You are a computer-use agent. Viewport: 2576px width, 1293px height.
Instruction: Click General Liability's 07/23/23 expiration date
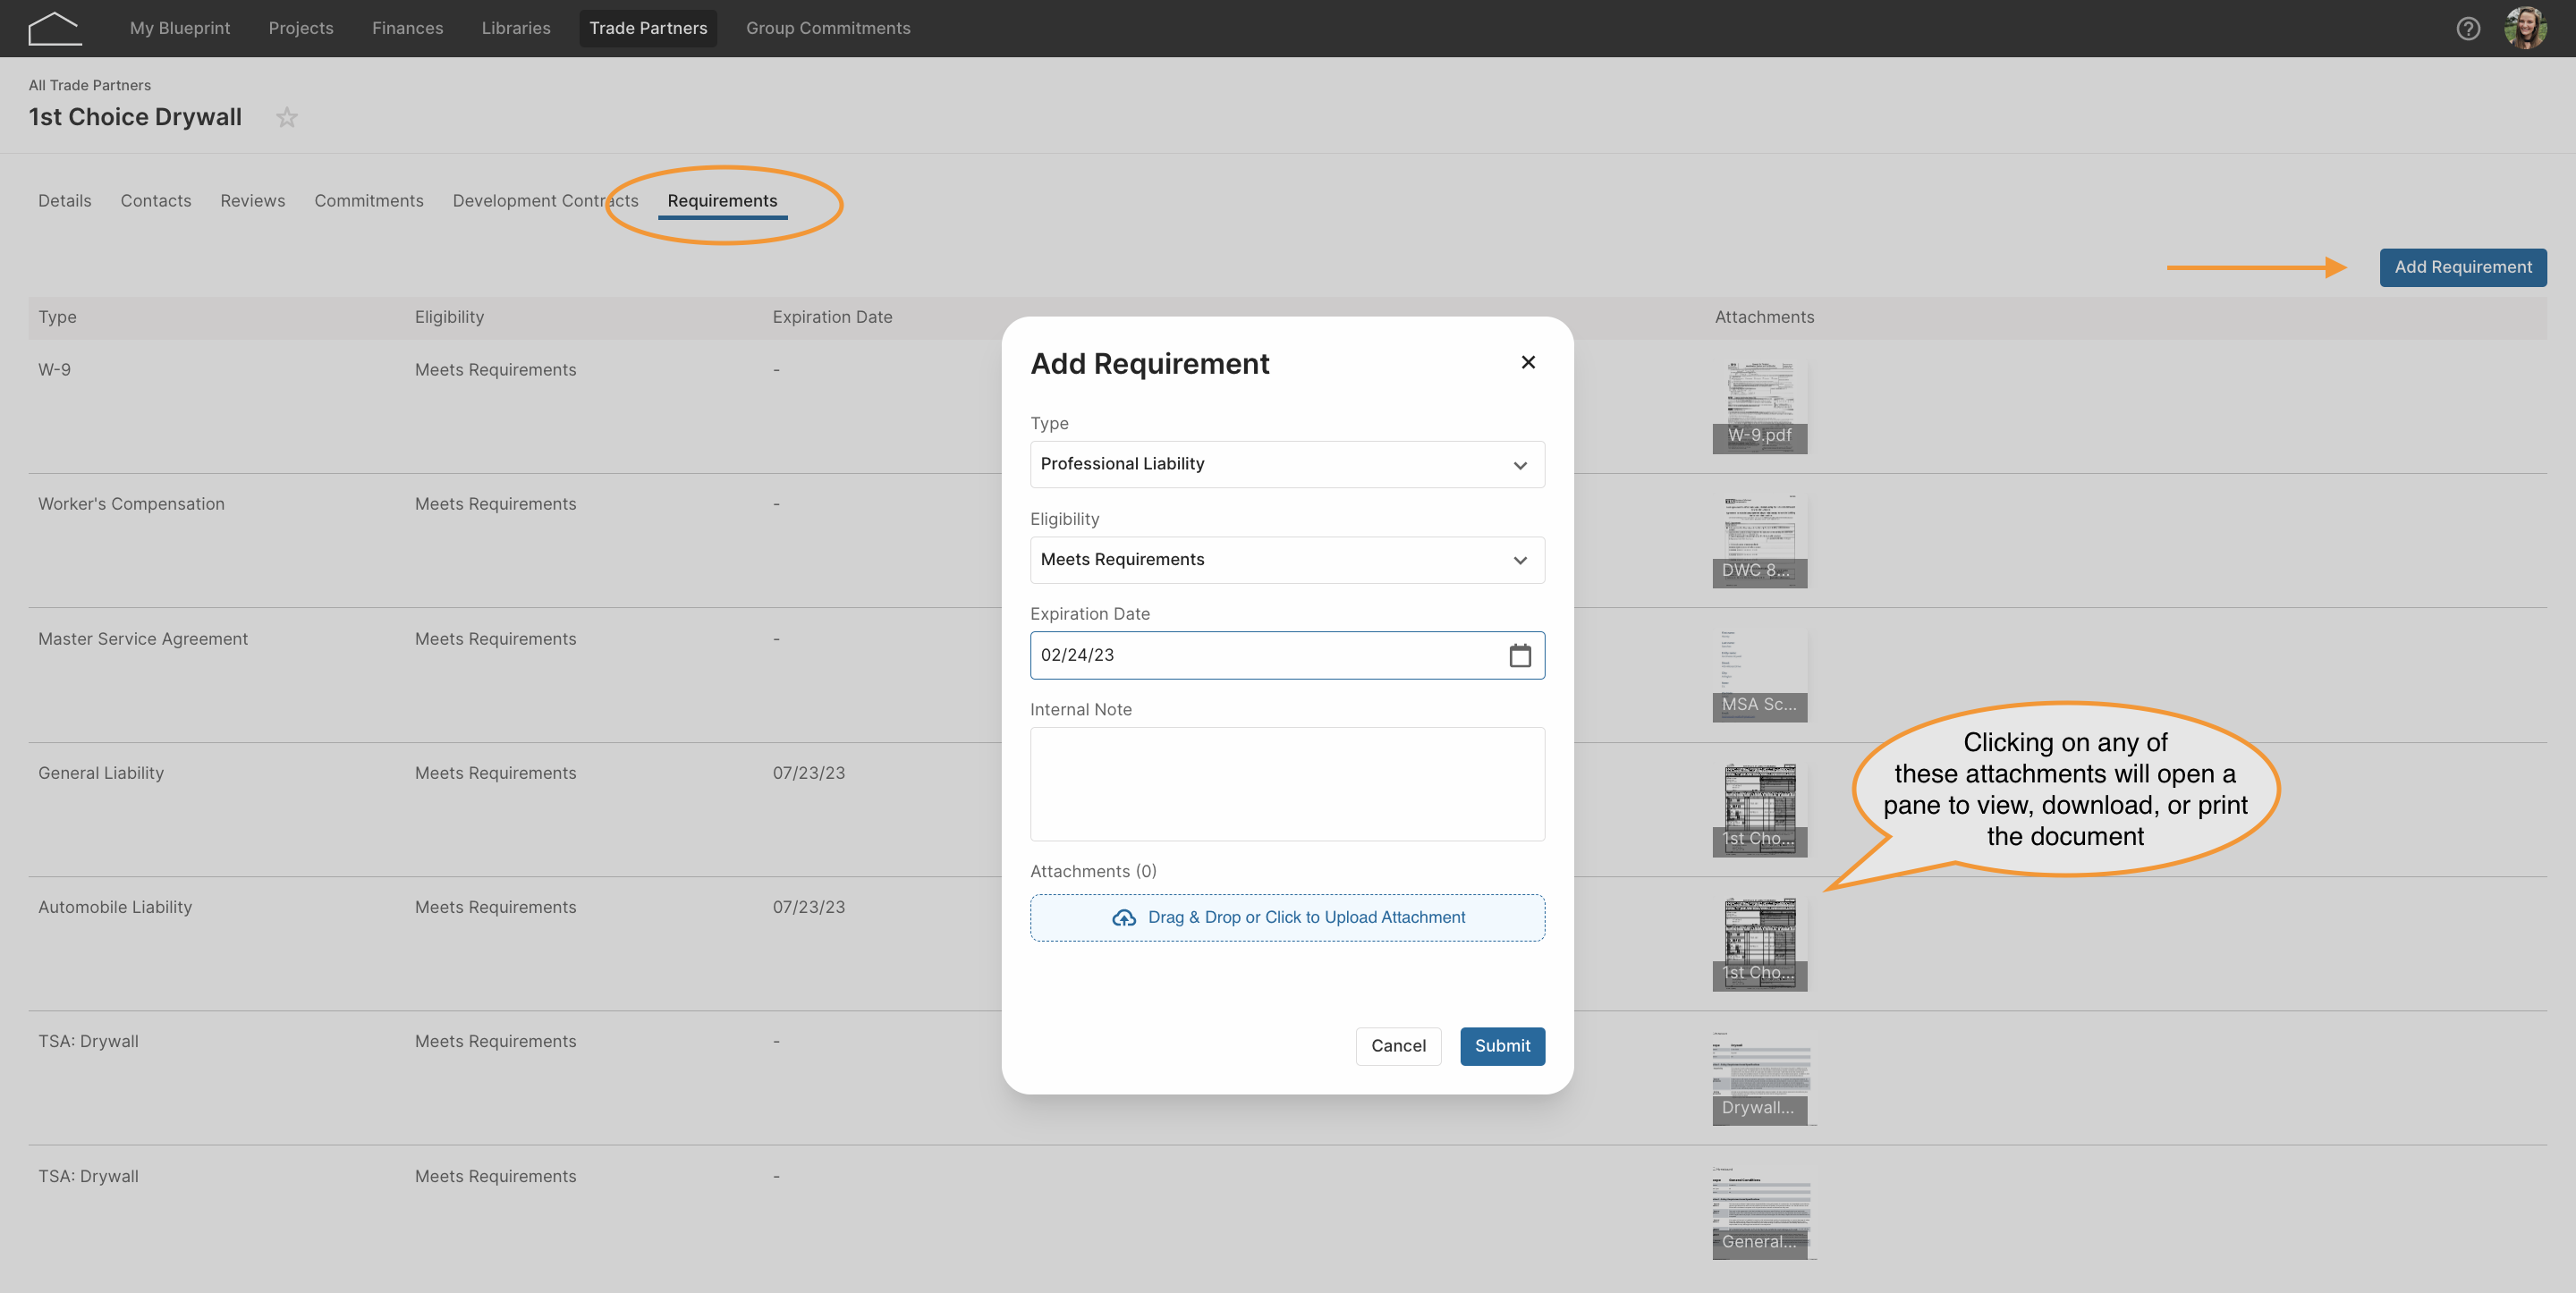pos(808,773)
